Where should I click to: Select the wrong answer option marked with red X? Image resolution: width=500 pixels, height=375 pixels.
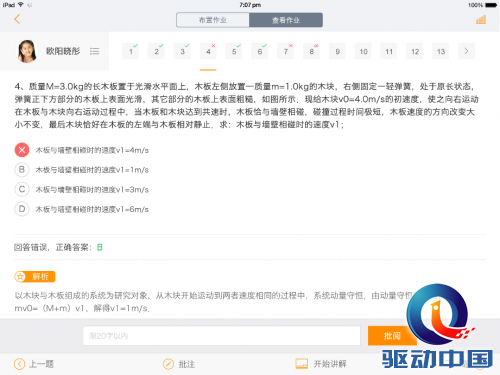pos(22,150)
